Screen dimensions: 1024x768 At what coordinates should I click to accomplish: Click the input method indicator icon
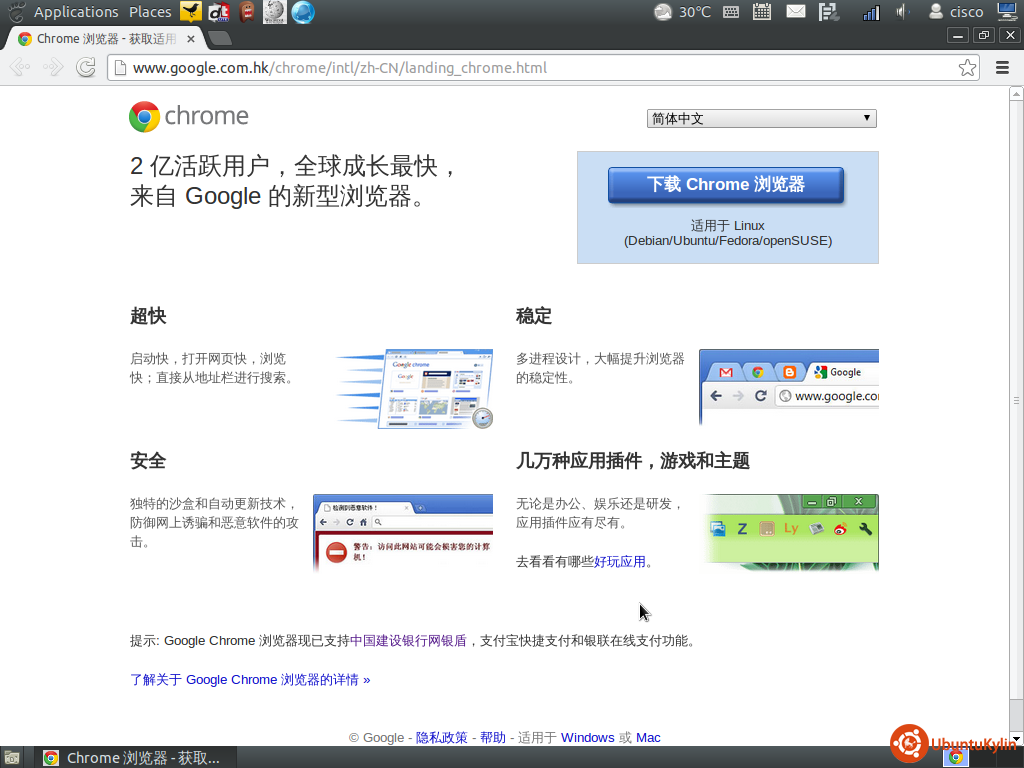tap(829, 12)
